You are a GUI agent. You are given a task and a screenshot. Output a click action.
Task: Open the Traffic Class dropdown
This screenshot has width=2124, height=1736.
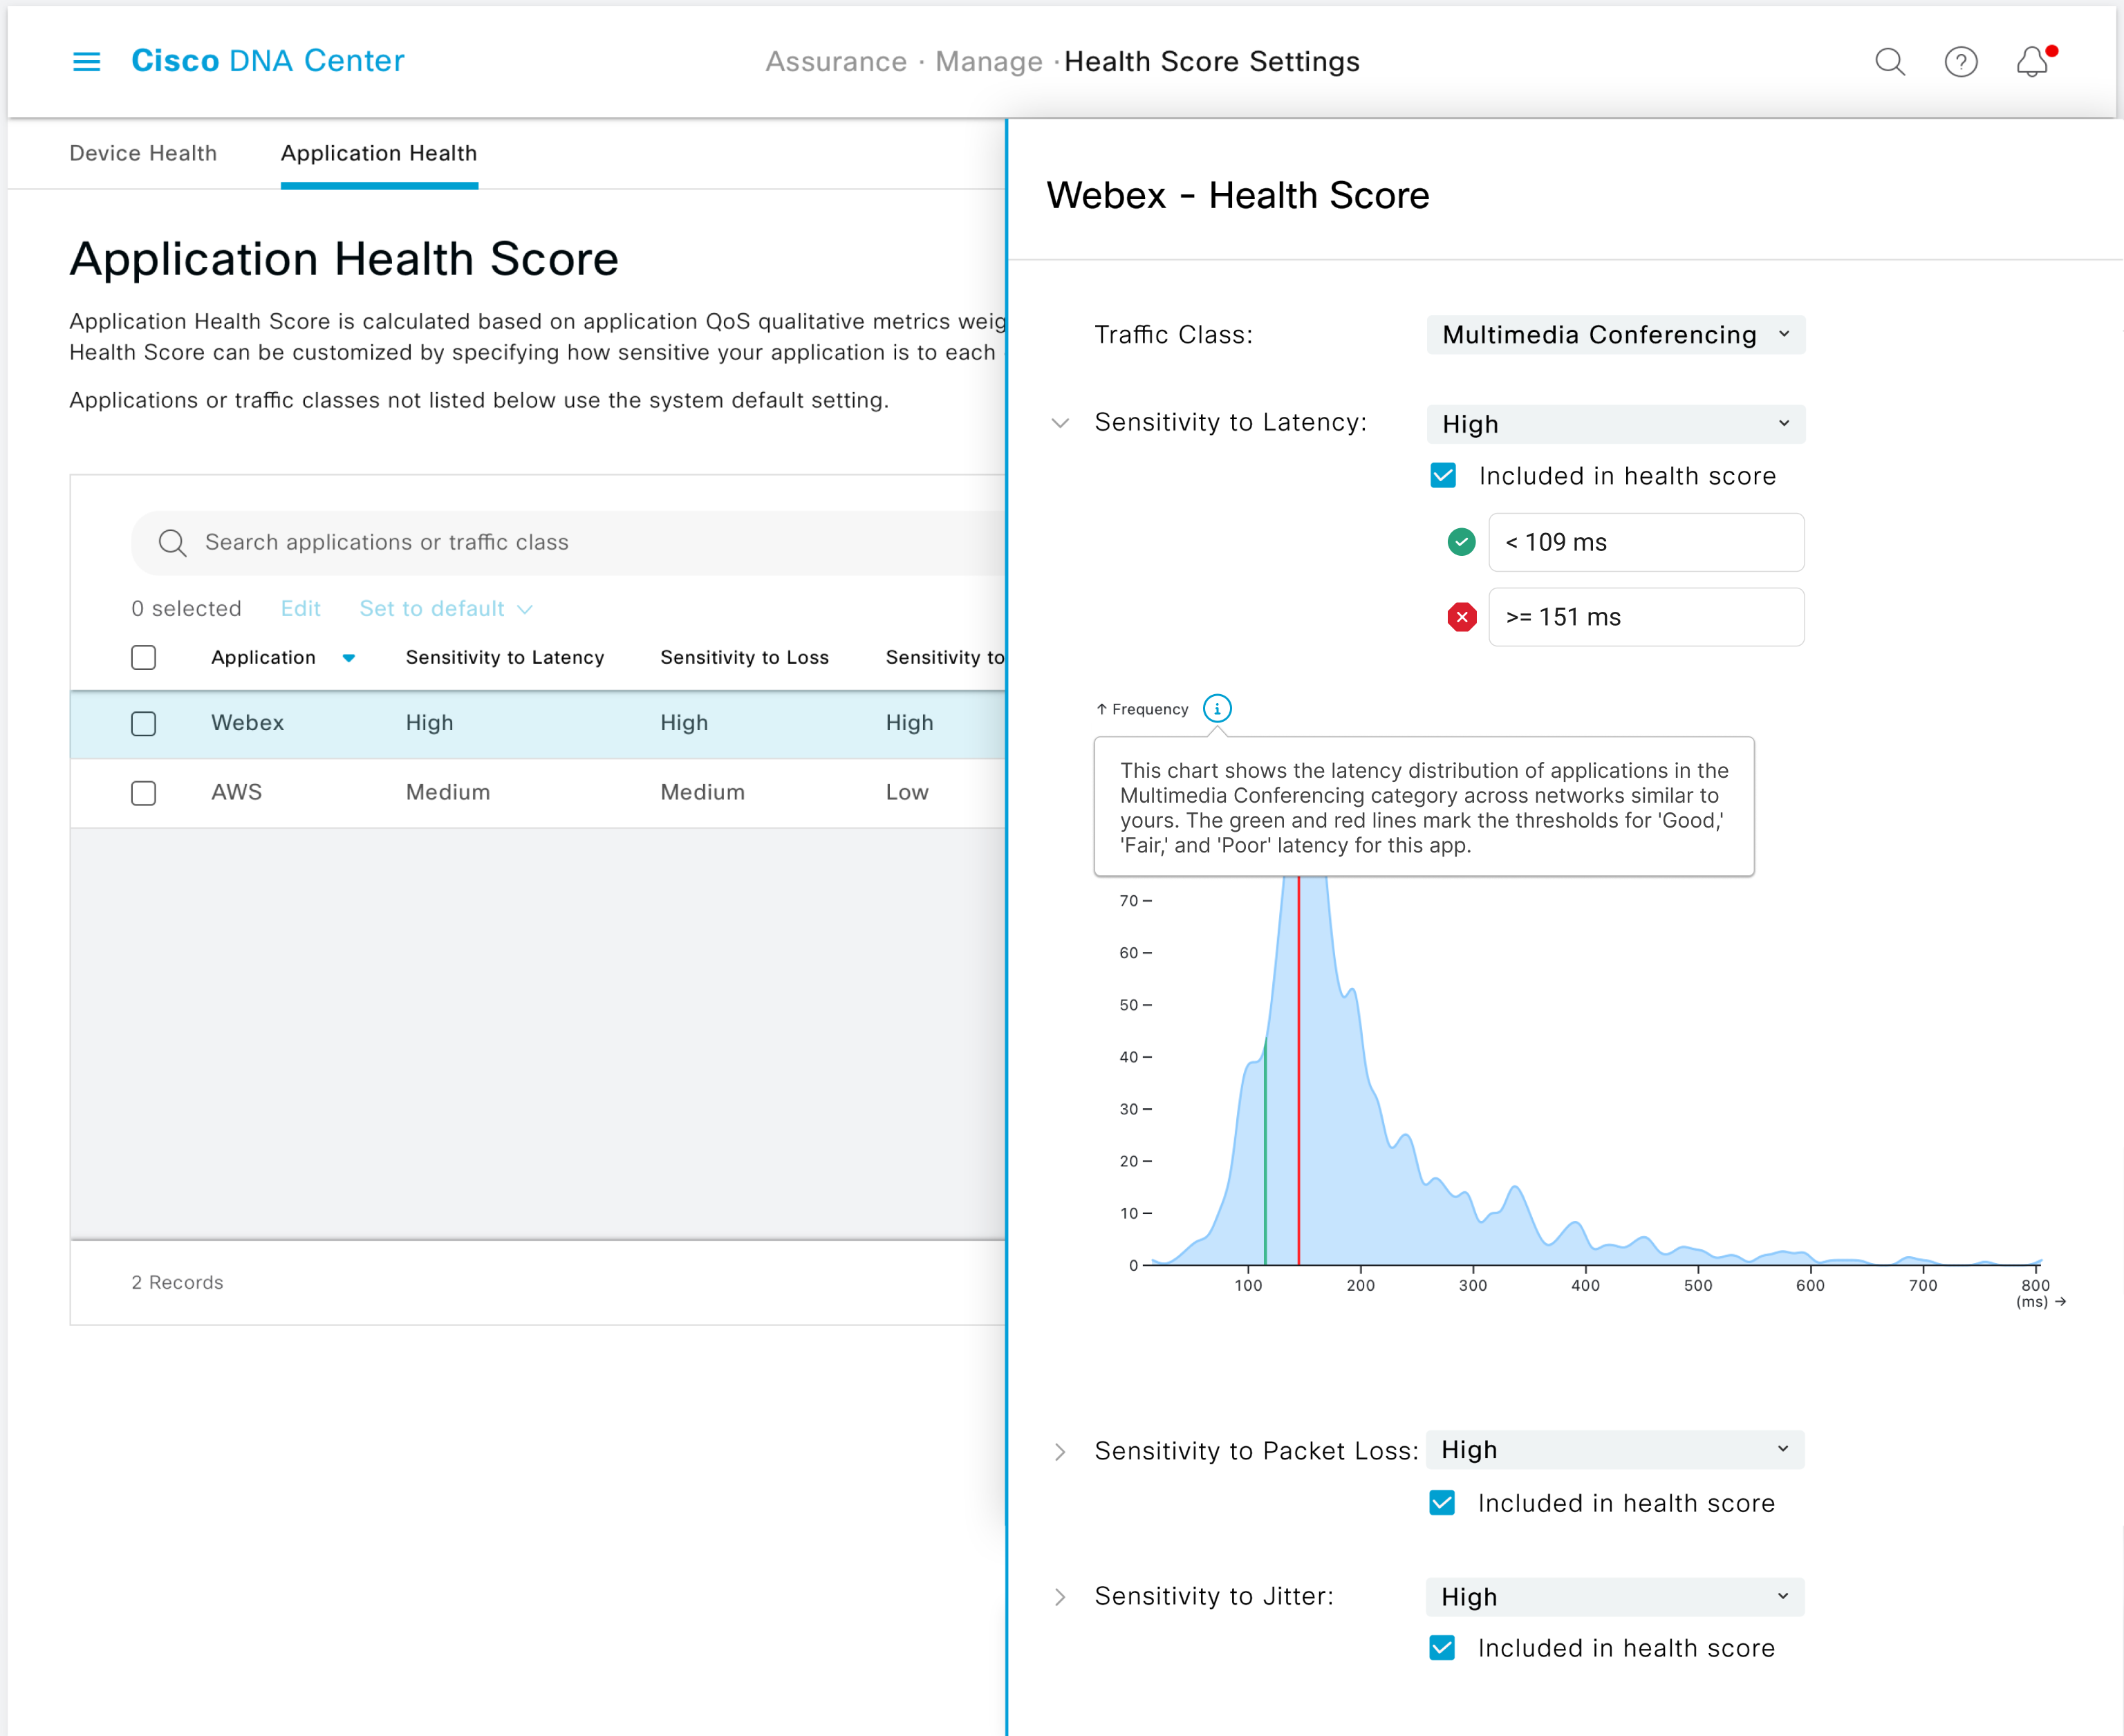click(x=1615, y=335)
